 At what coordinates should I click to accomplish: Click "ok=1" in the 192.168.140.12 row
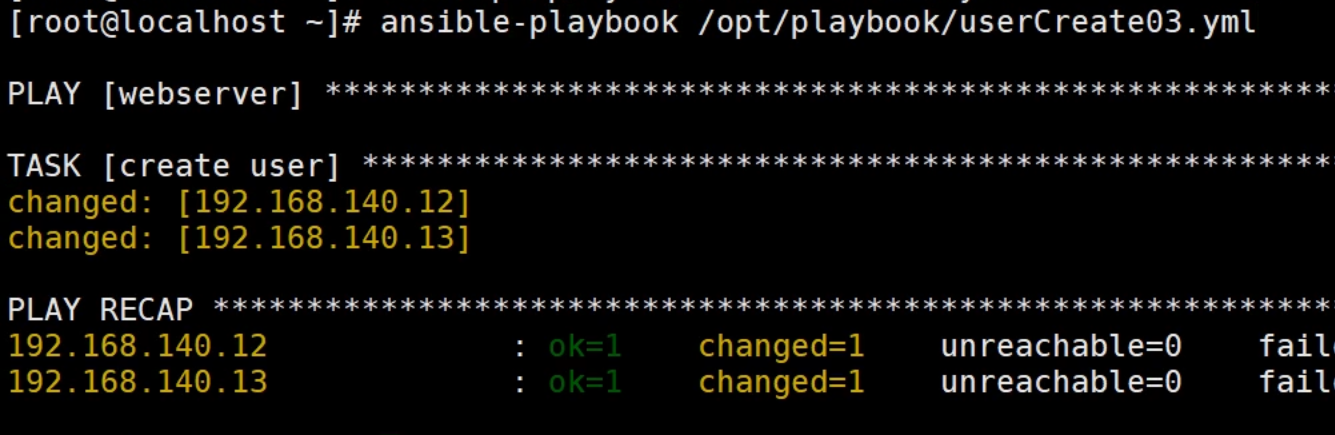(585, 346)
